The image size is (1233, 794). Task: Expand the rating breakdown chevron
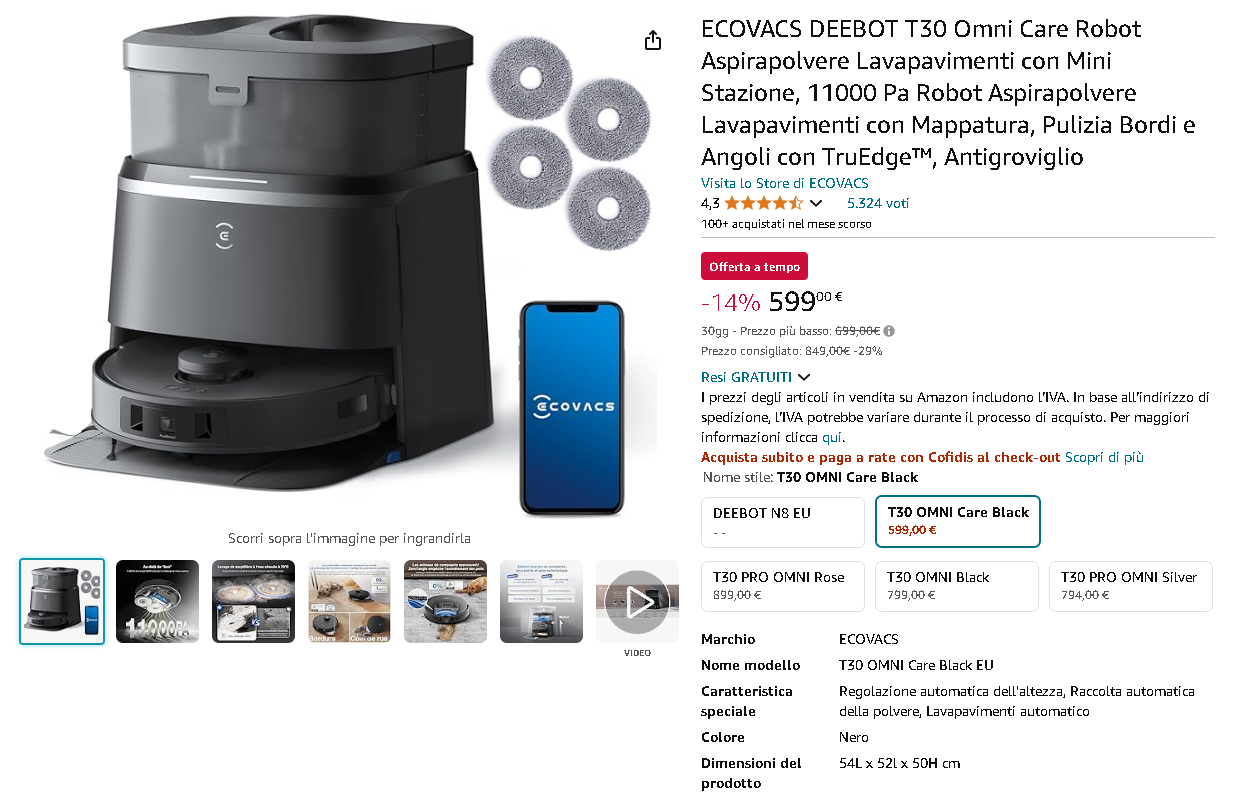click(x=816, y=203)
